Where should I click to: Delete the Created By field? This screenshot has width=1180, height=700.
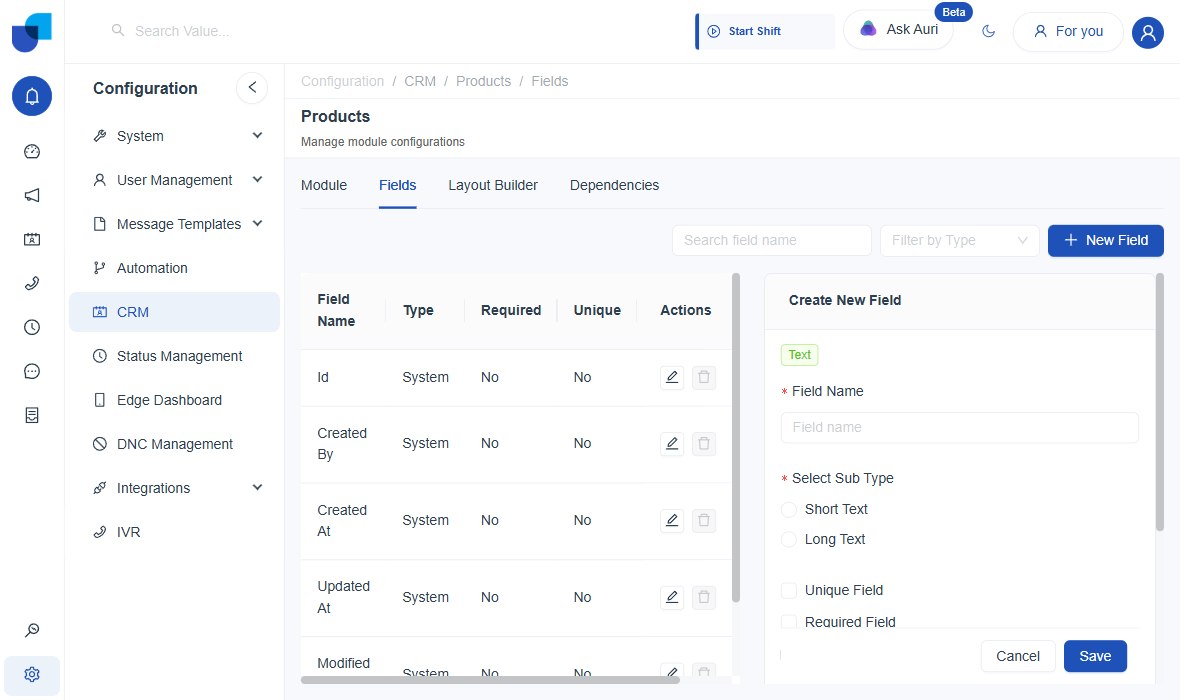(704, 443)
